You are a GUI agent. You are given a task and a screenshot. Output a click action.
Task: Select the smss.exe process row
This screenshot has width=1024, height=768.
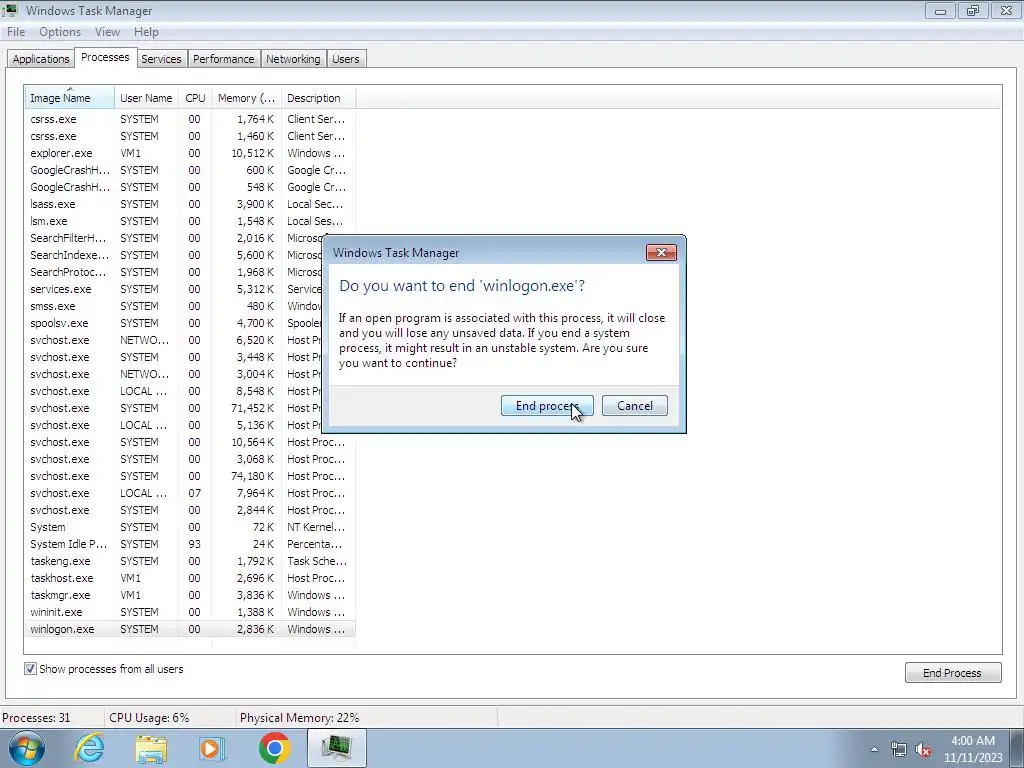(174, 306)
